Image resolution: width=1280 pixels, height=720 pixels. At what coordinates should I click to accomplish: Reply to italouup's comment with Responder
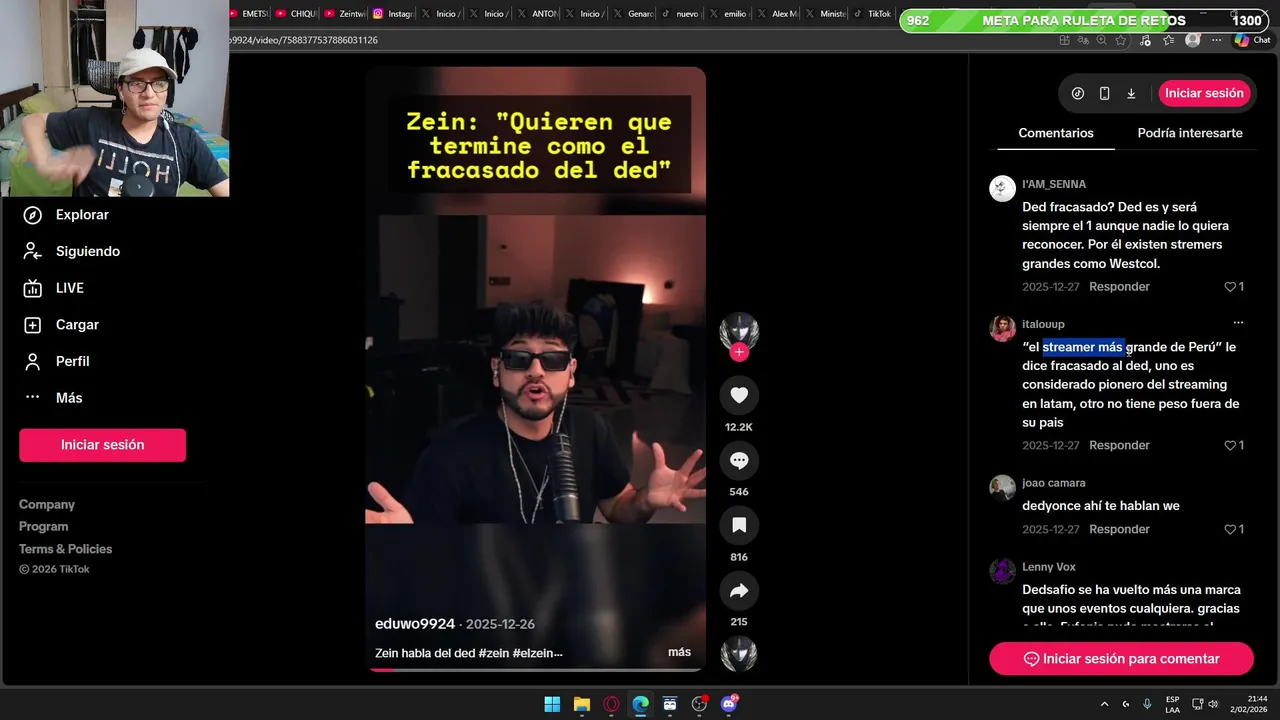(x=1119, y=446)
